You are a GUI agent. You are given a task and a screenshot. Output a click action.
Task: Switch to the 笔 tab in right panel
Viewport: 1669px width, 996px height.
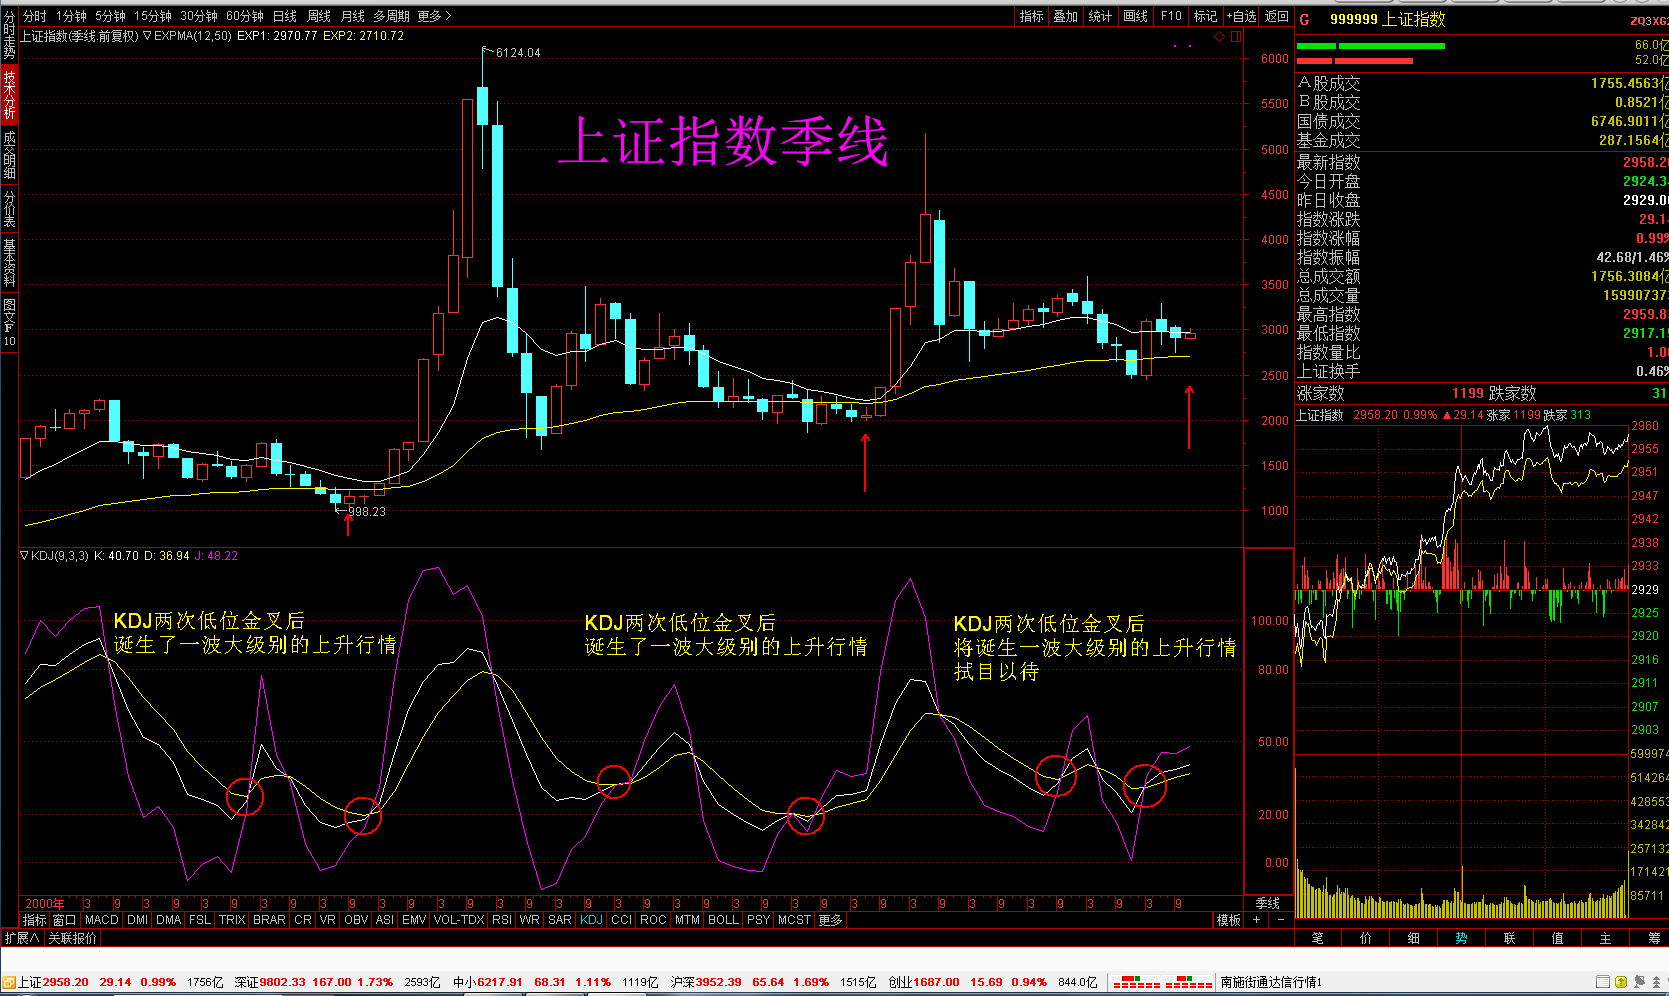(x=1317, y=938)
